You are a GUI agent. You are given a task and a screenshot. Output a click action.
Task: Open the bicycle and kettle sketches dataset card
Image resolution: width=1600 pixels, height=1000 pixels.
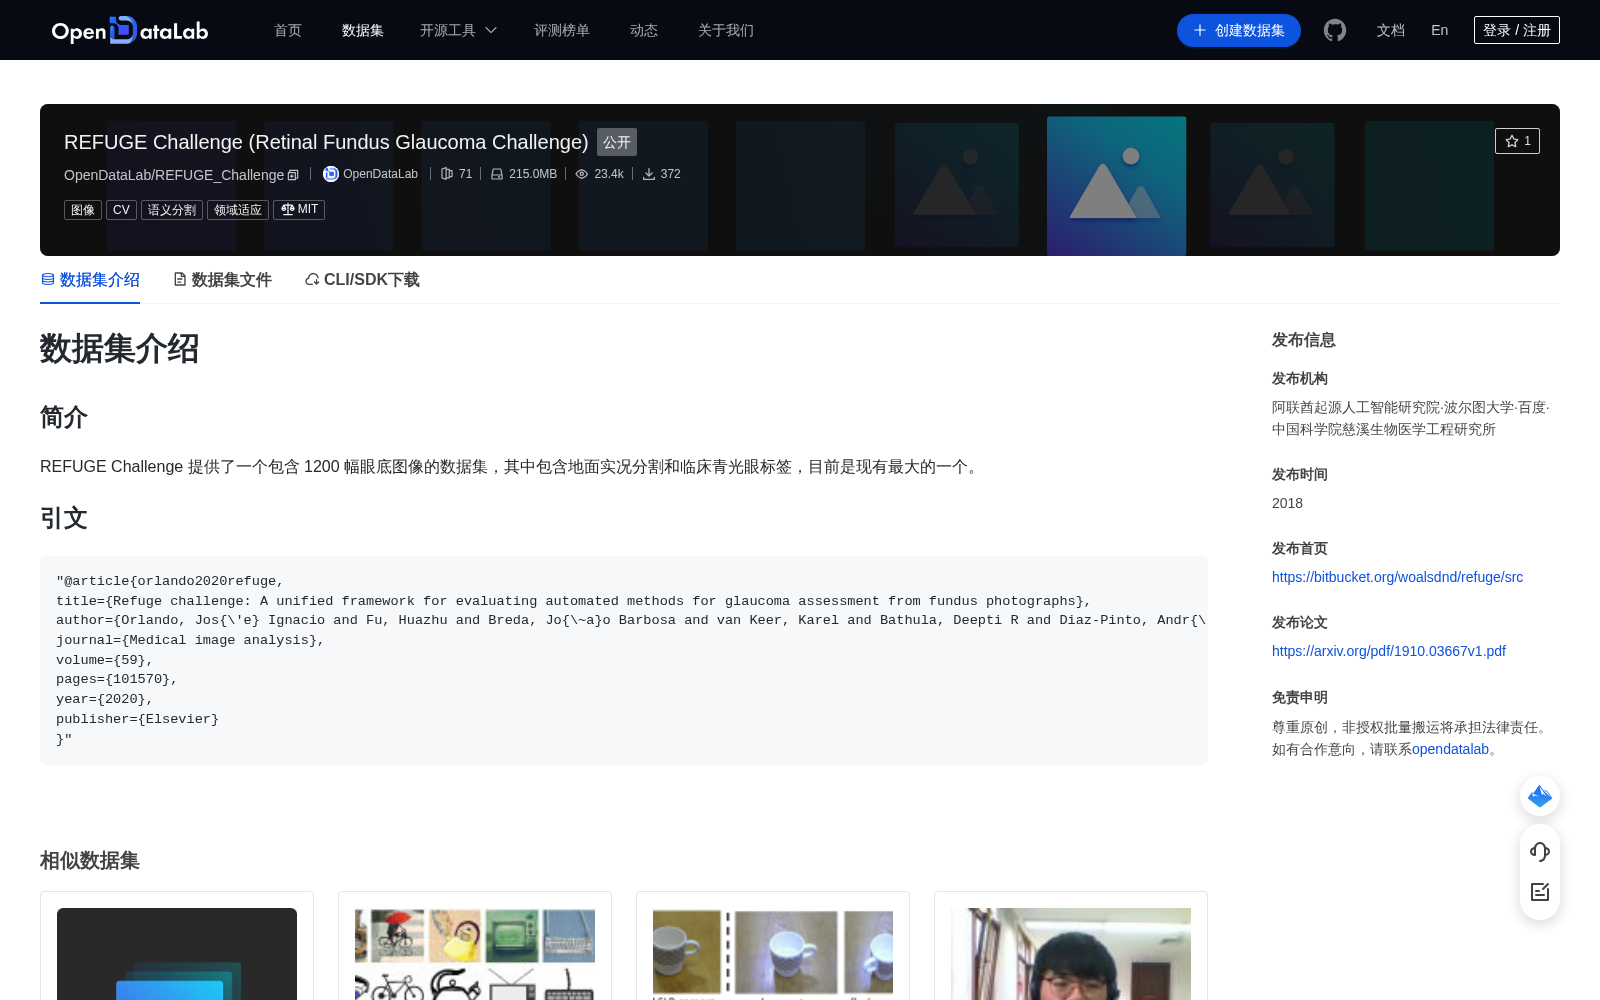[x=475, y=946]
